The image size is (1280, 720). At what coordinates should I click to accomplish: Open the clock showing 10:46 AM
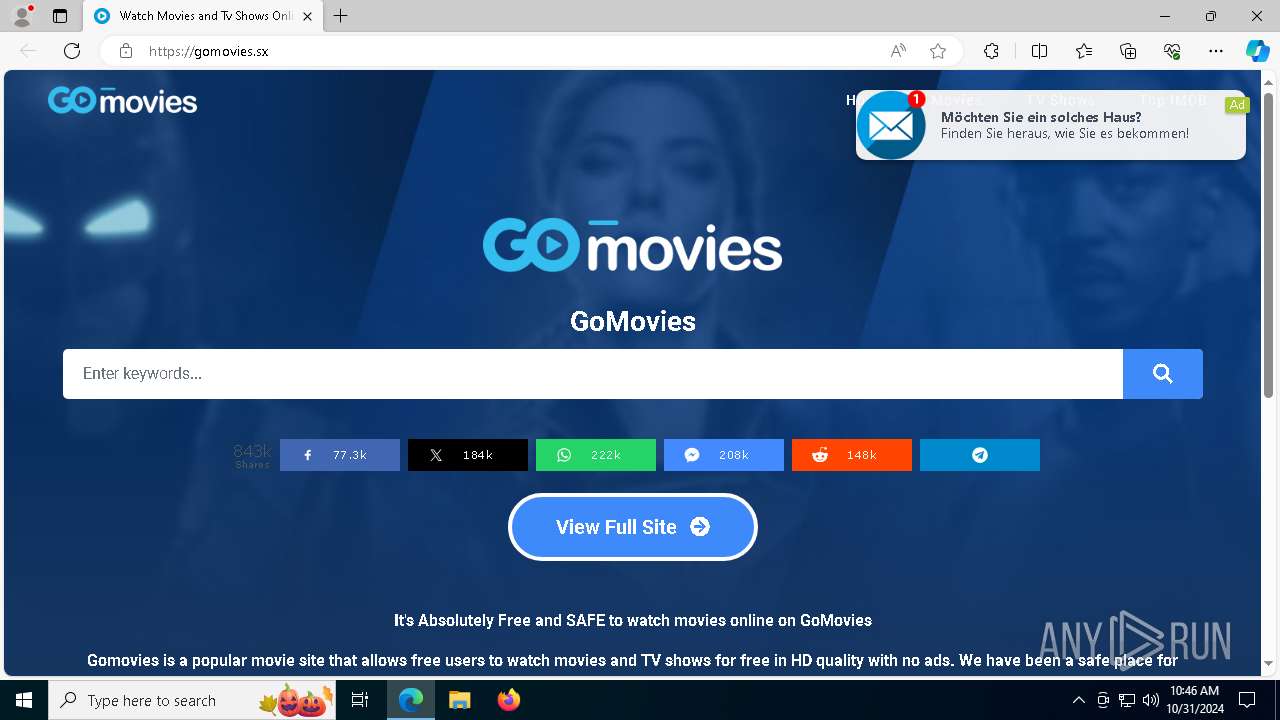(1194, 700)
